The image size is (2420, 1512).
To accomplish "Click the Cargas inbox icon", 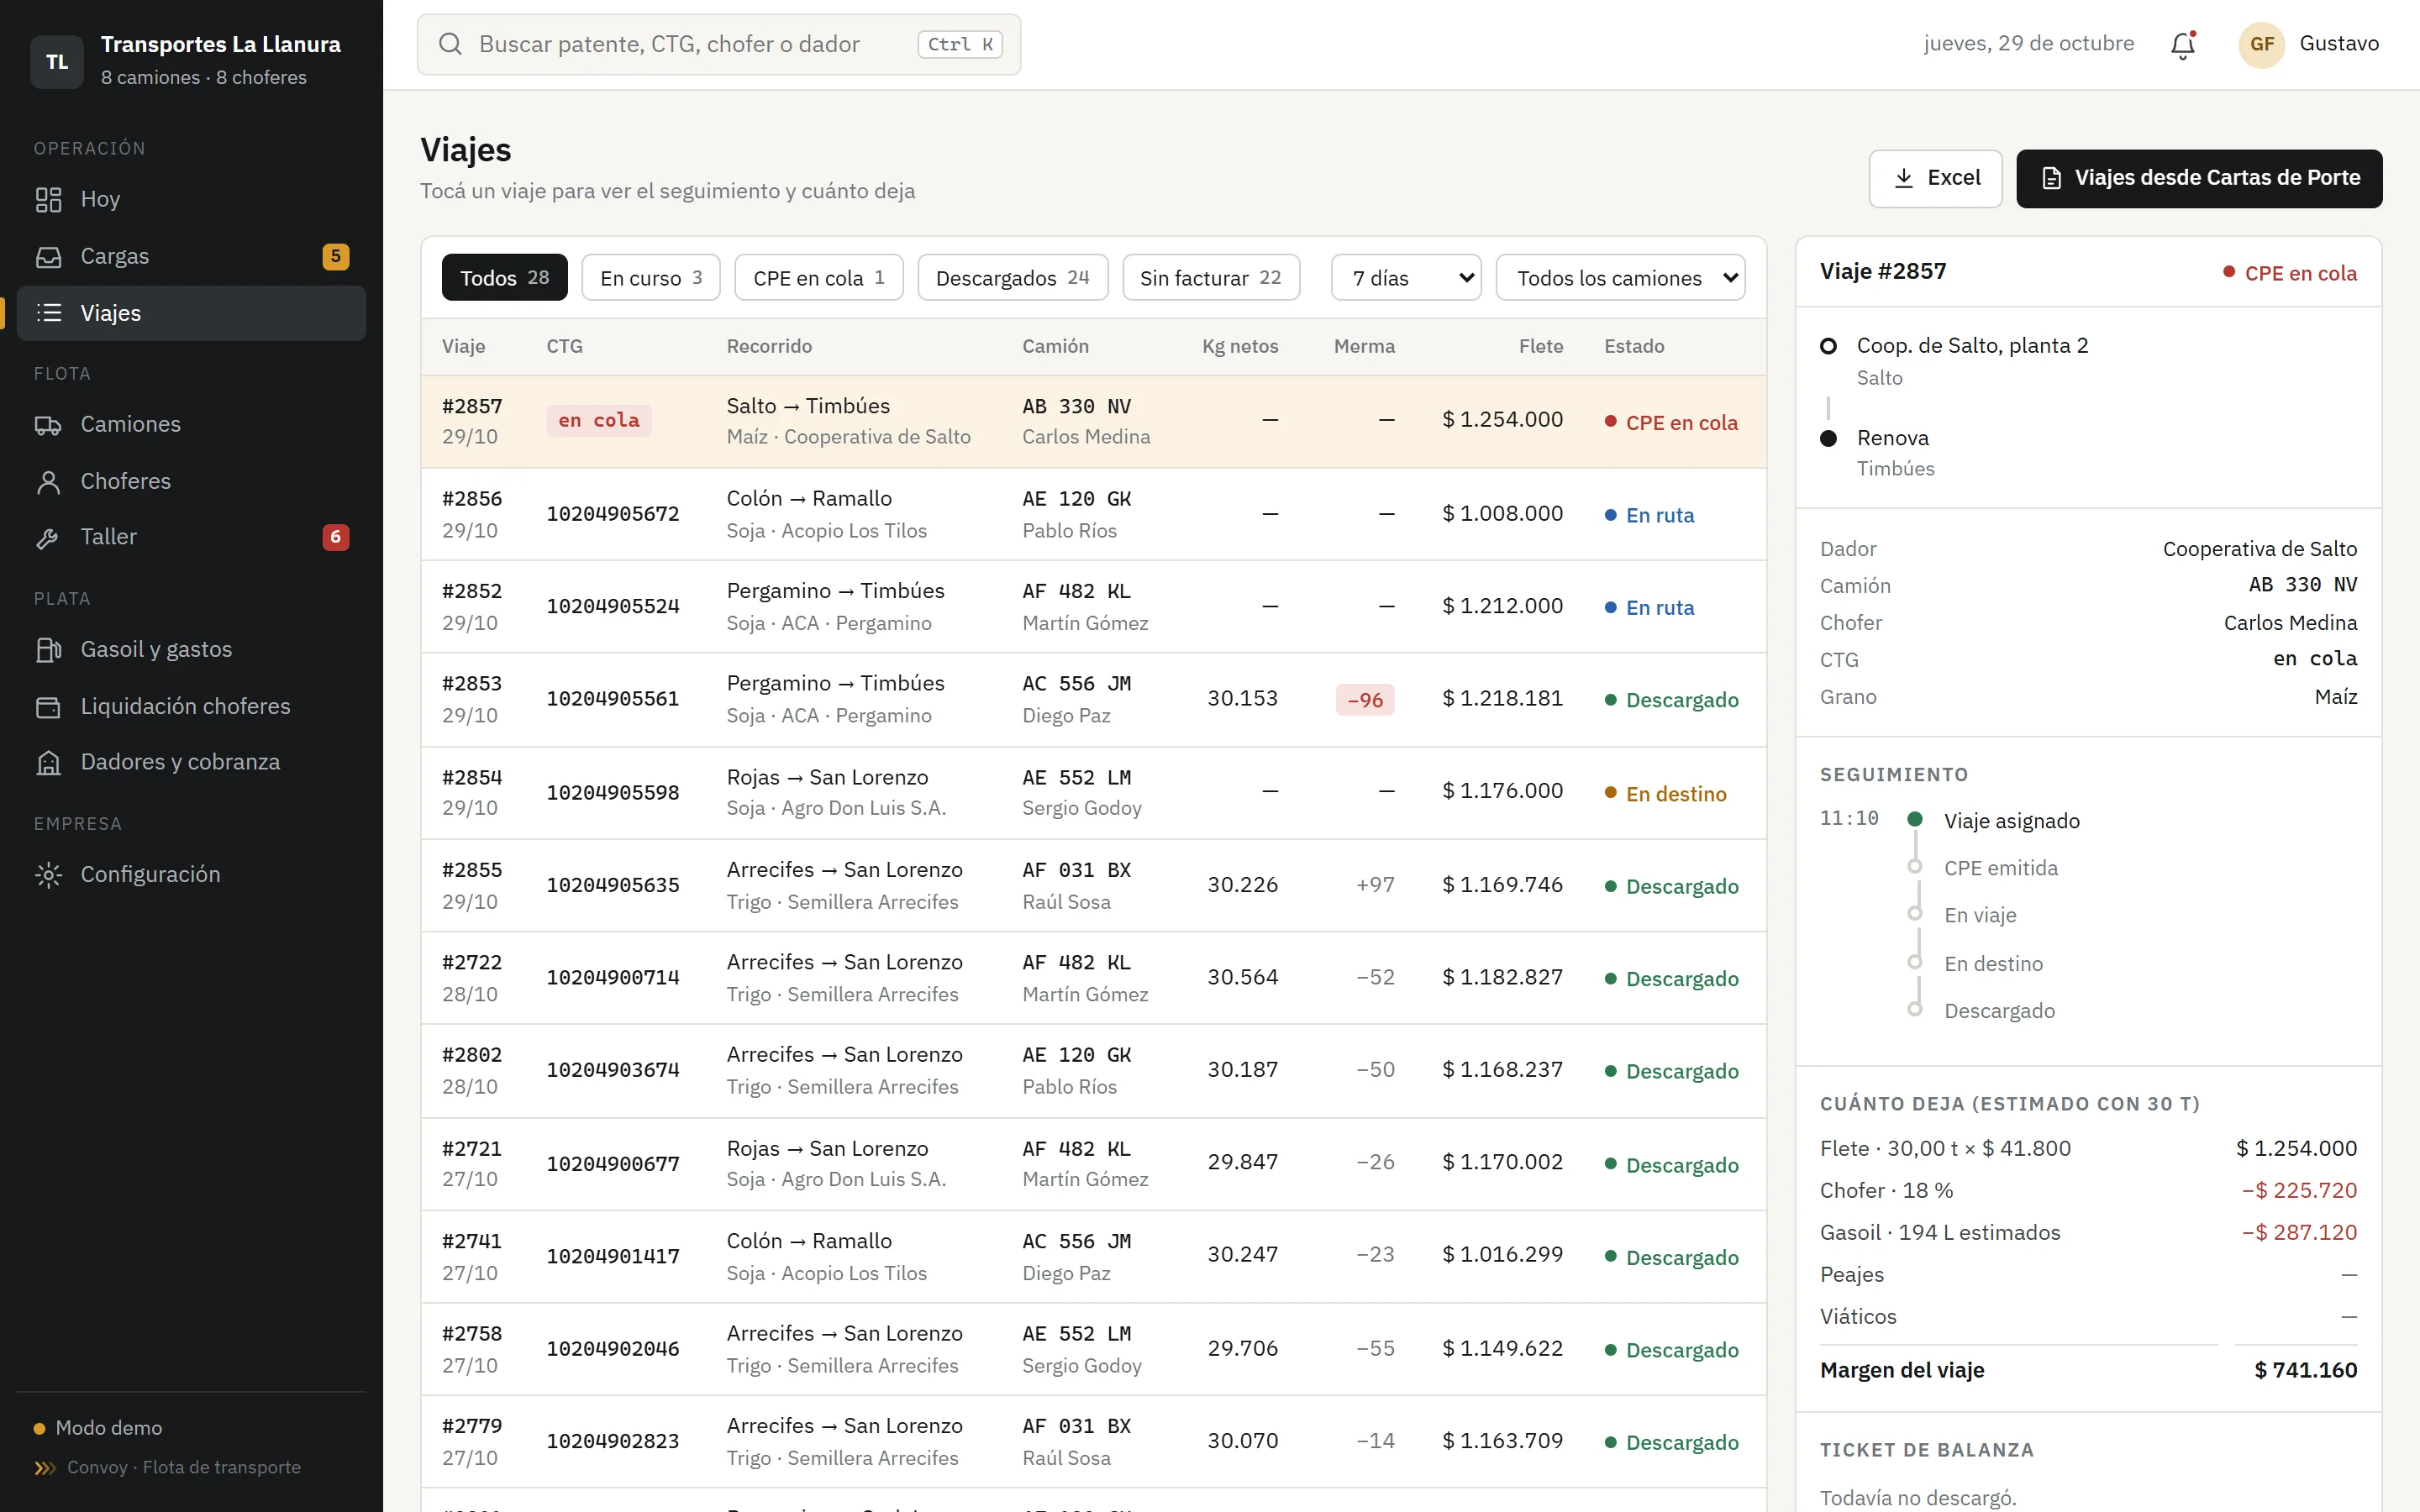I will (x=48, y=257).
